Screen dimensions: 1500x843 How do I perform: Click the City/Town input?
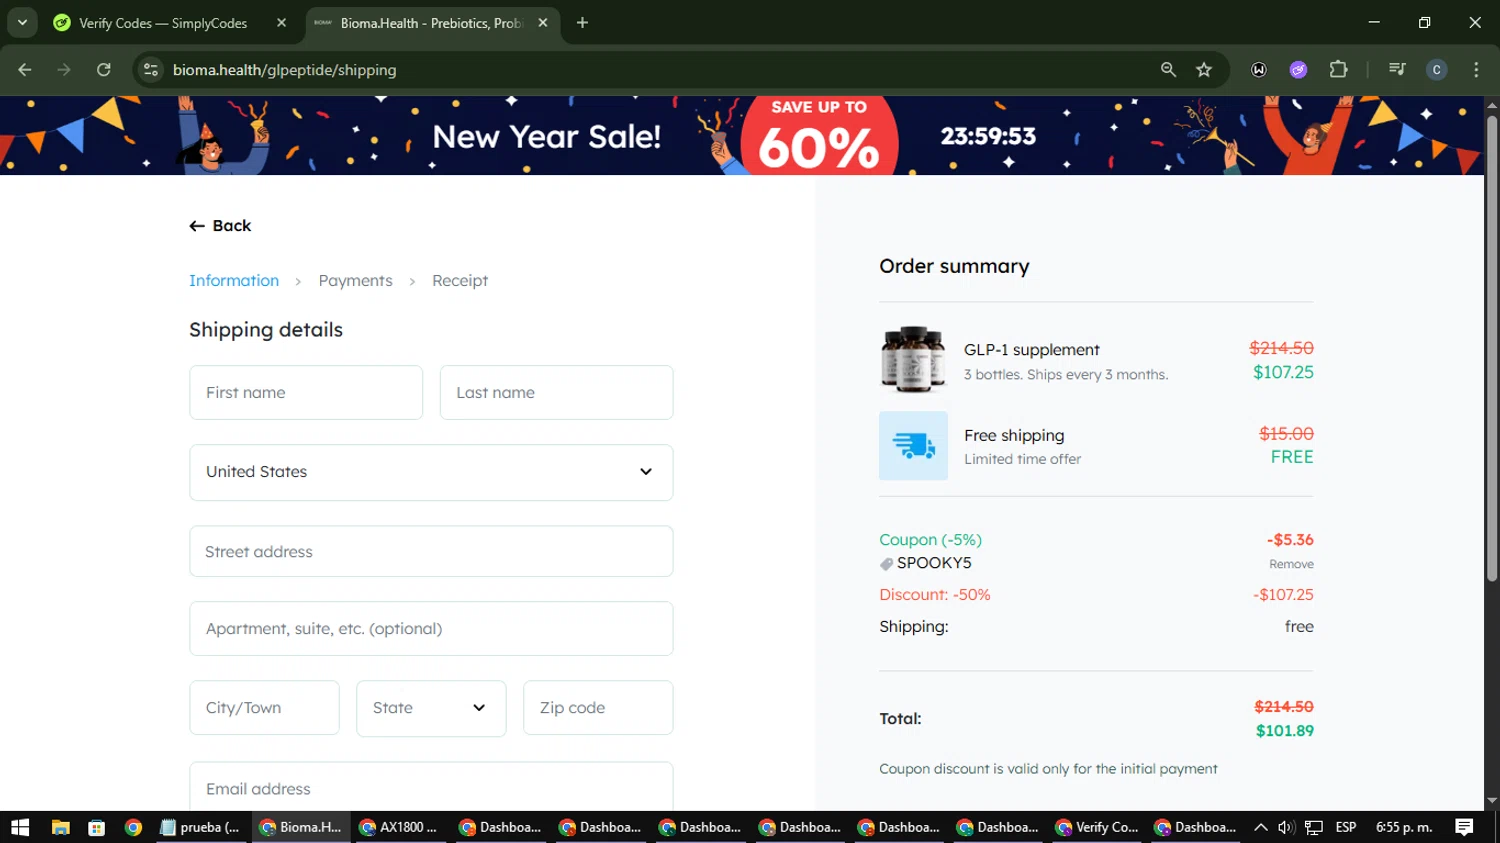[264, 708]
